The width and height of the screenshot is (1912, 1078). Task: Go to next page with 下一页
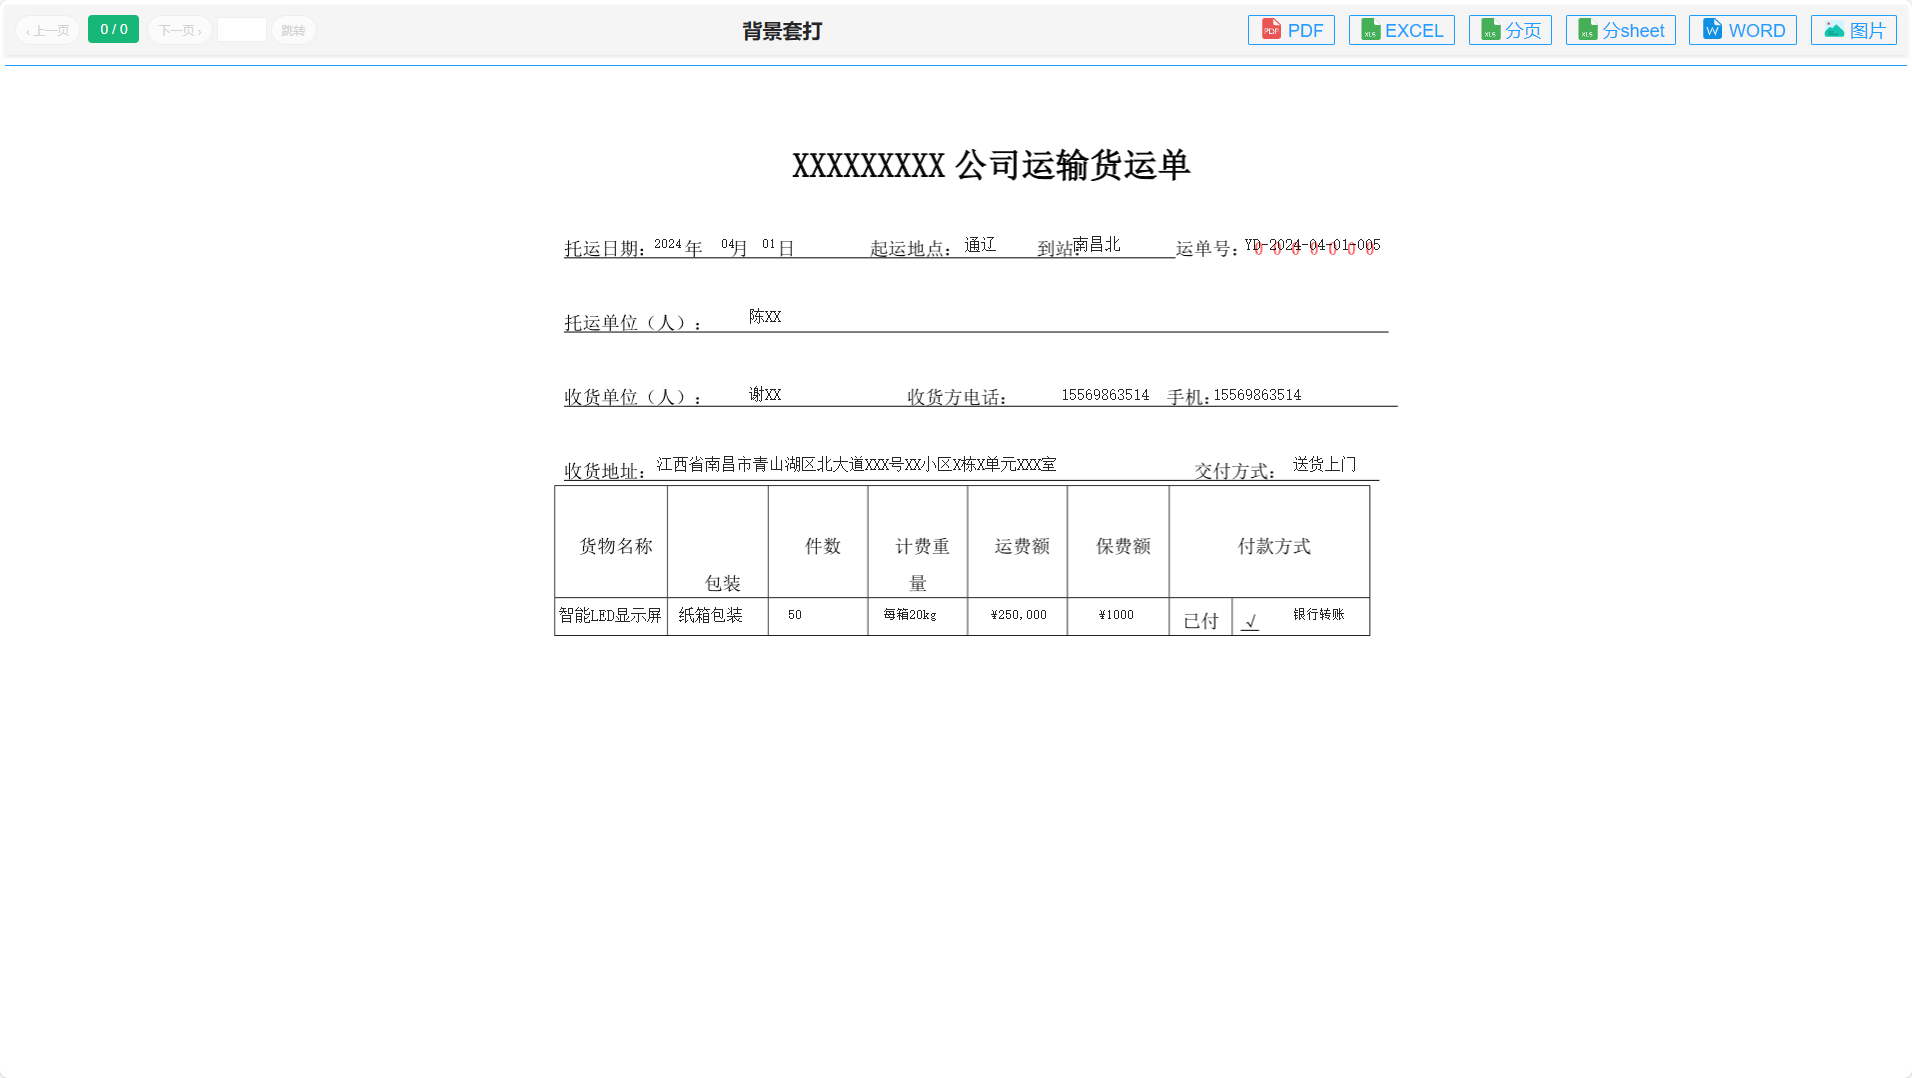(180, 30)
